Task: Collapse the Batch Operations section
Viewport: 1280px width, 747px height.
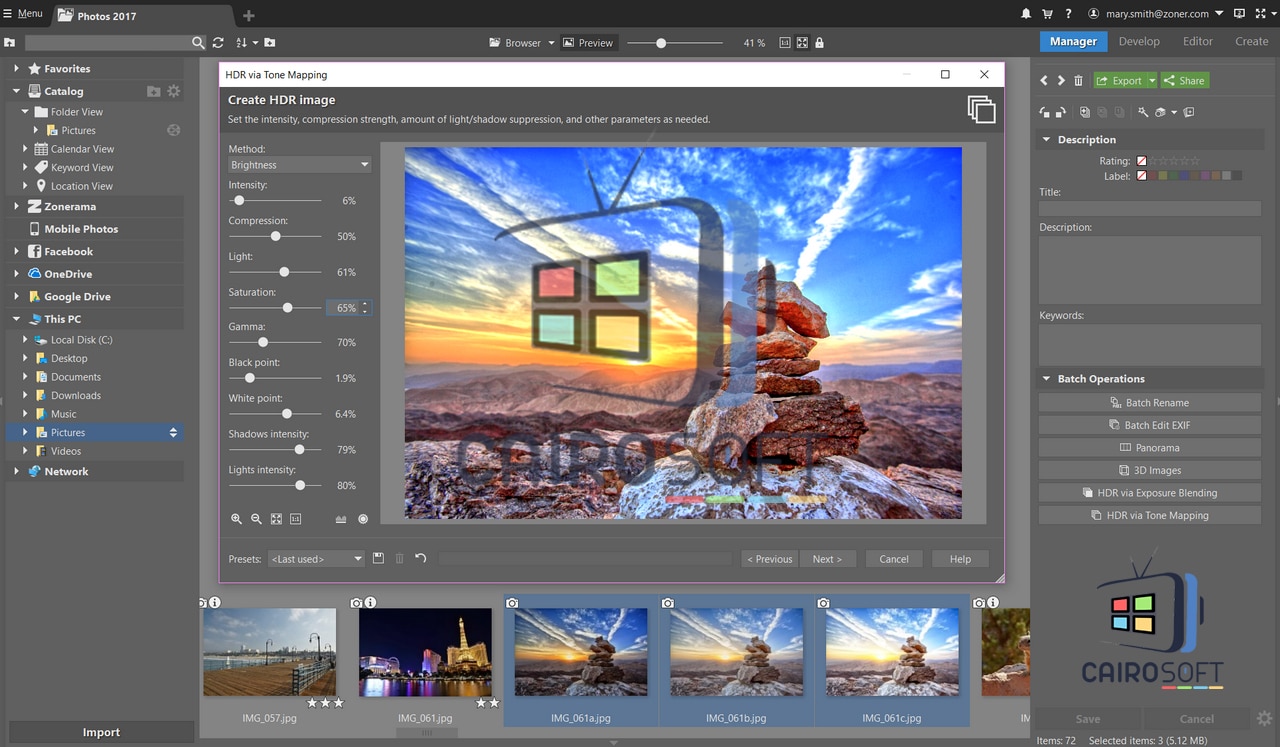Action: point(1047,379)
